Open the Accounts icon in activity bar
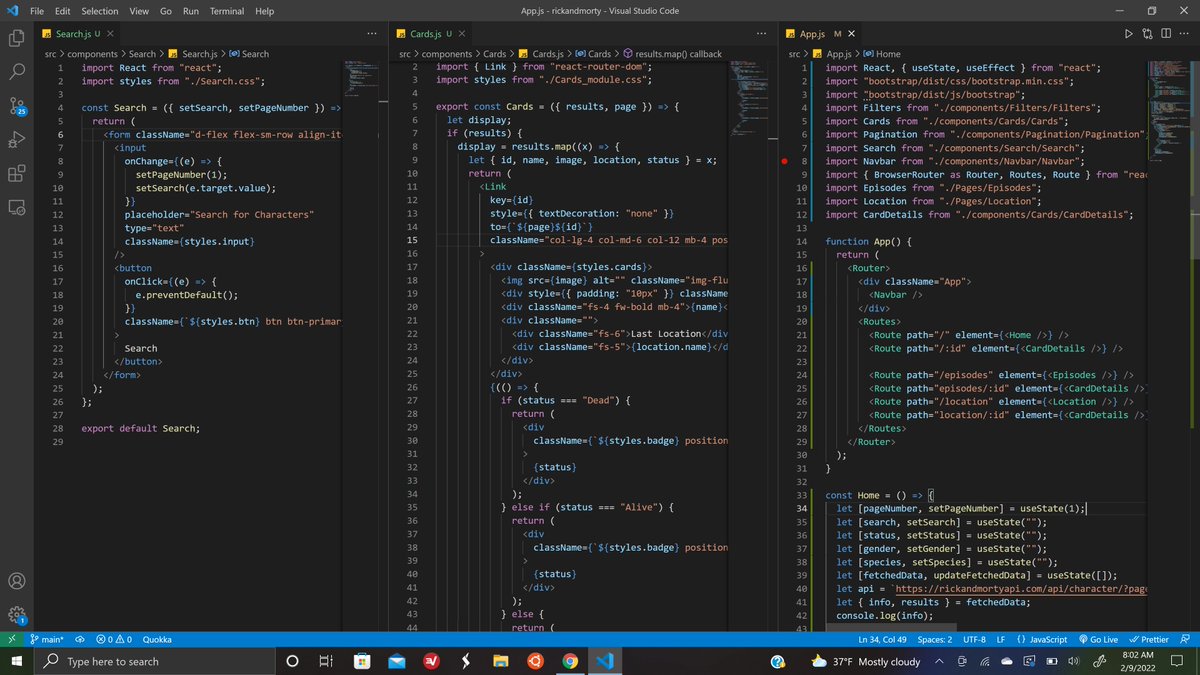This screenshot has width=1200, height=675. pos(16,581)
